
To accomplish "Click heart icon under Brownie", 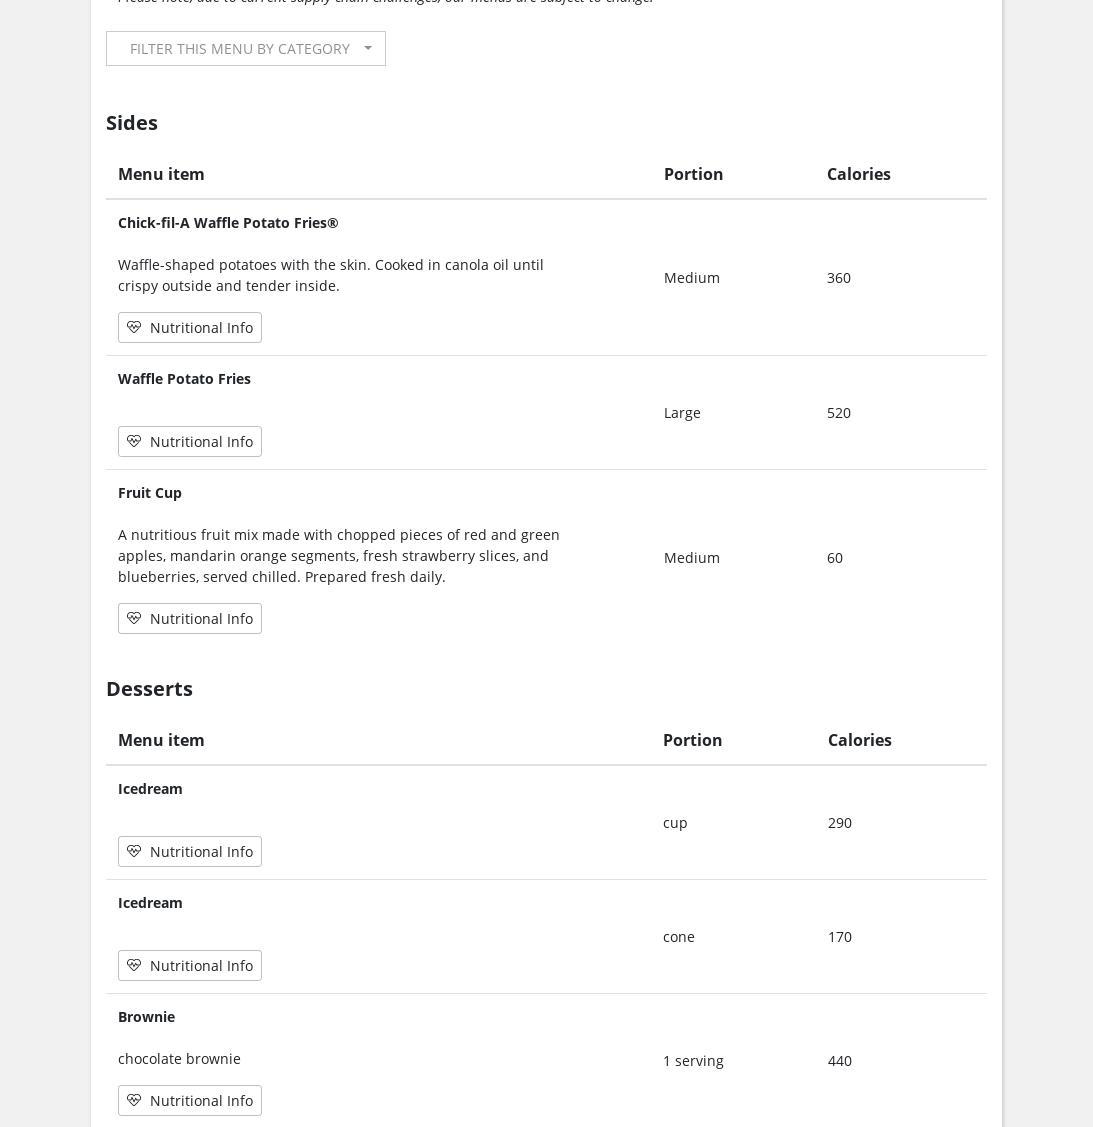I will [x=134, y=1100].
